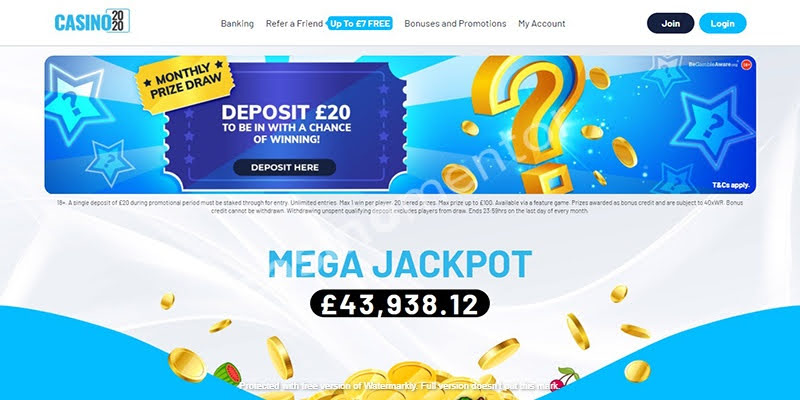This screenshot has height=400, width=800.
Task: Click the large blue star with question mark on banner's right
Action: point(712,127)
